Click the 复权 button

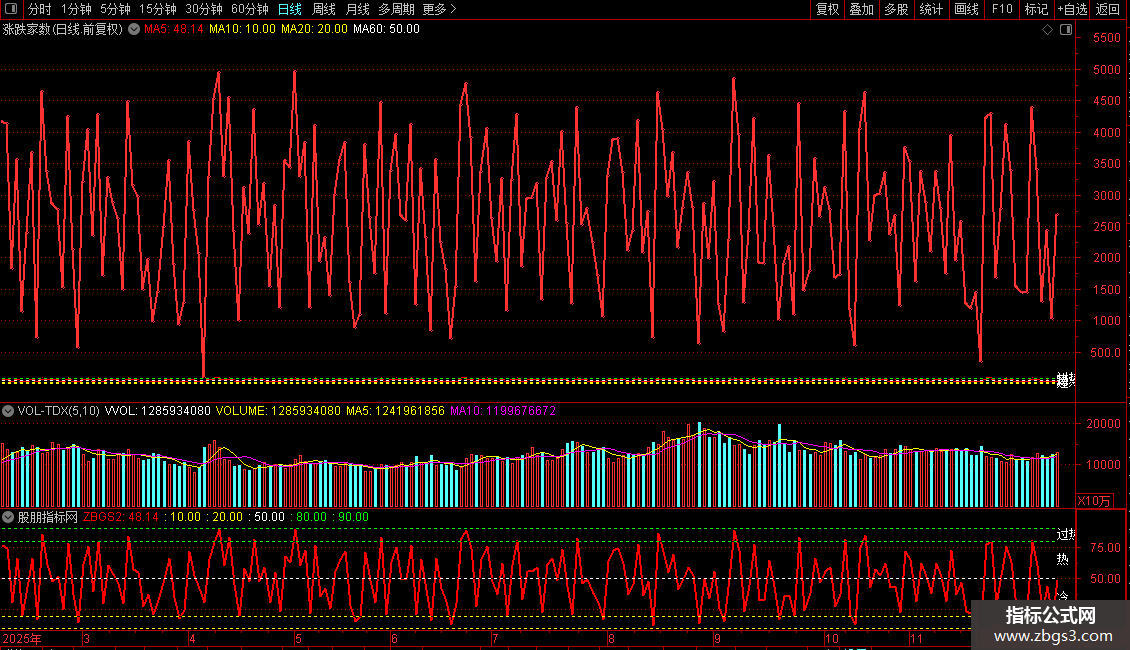(x=828, y=9)
